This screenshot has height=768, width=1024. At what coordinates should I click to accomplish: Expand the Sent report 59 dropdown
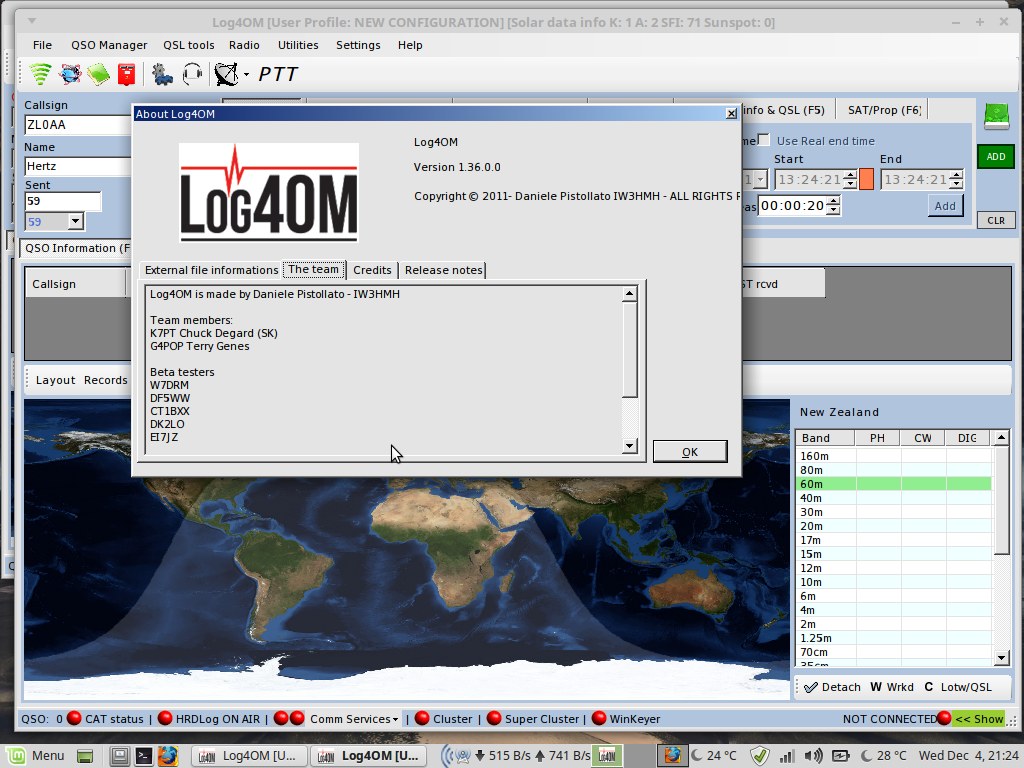tap(74, 220)
